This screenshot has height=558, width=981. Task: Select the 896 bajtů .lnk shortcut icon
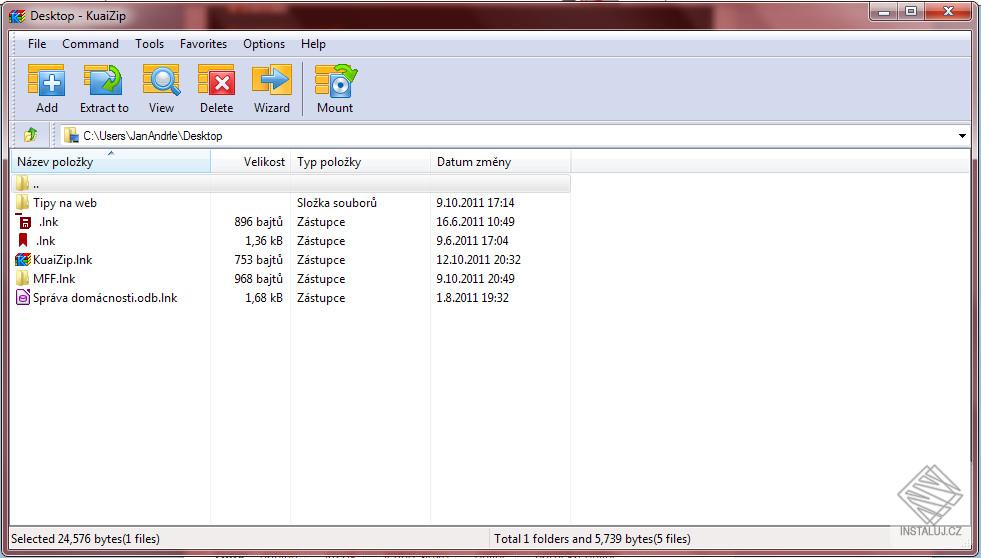click(x=24, y=221)
